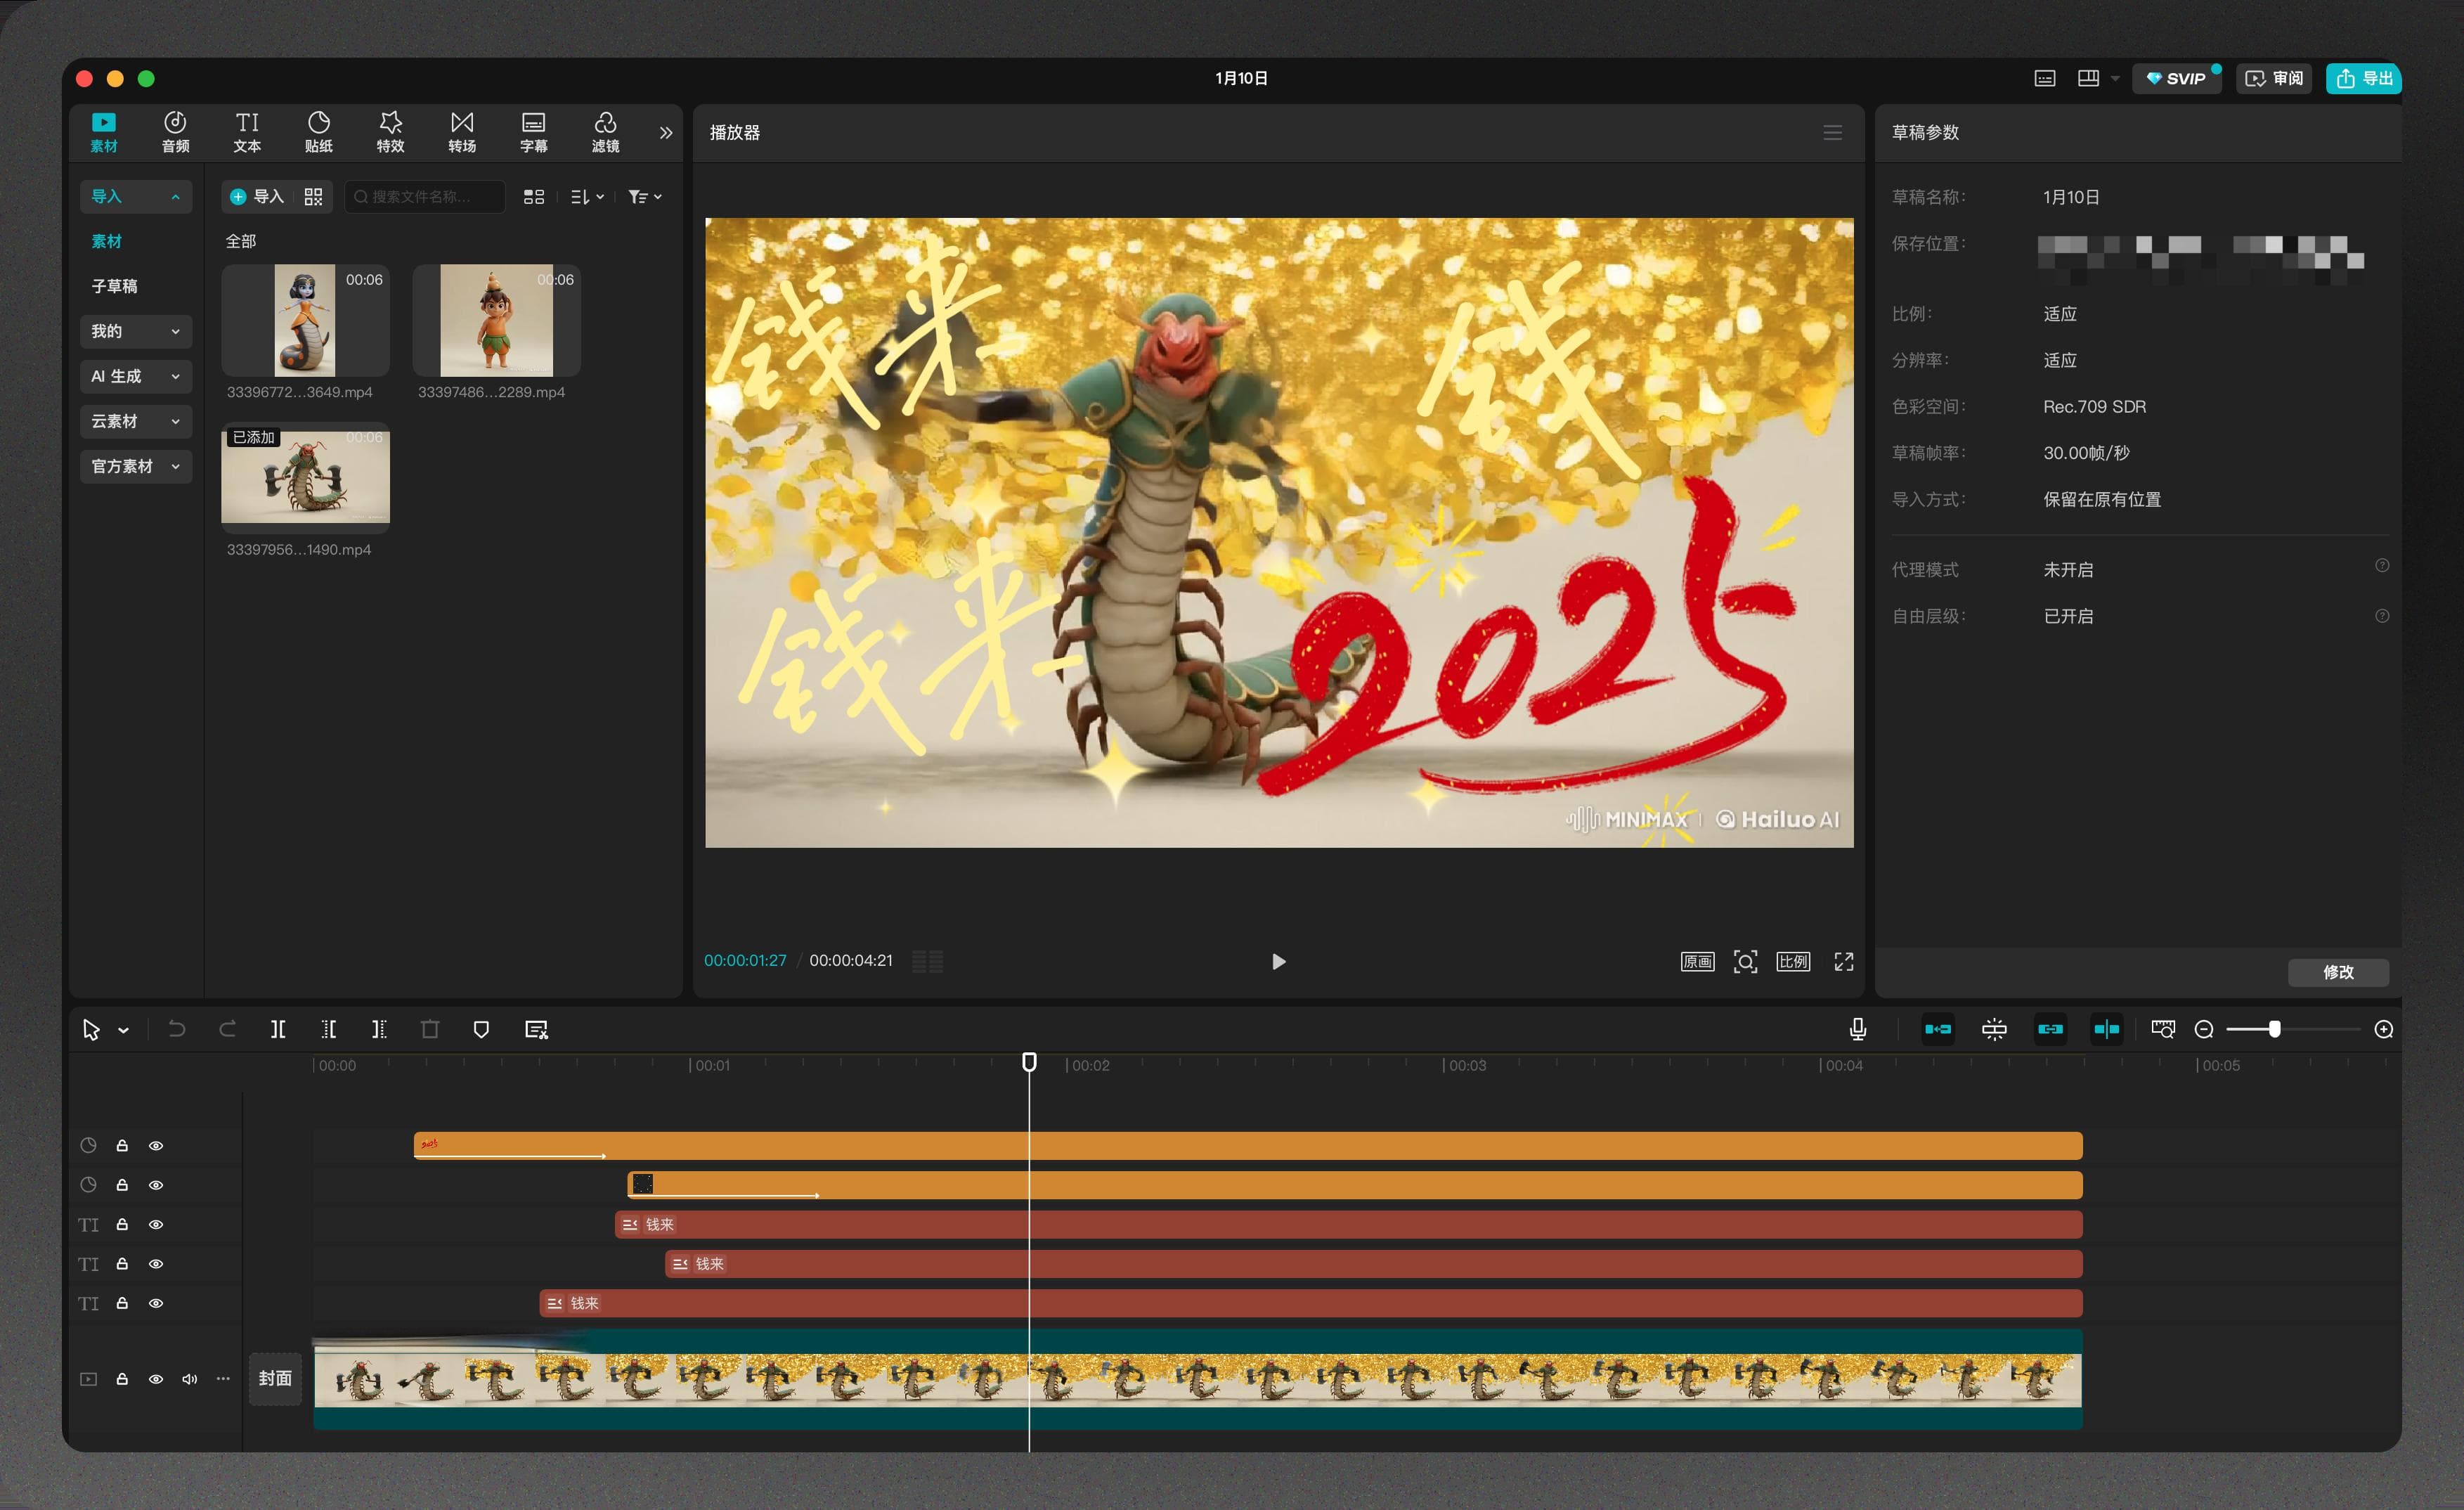Viewport: 2464px width, 1510px height.
Task: Click help icon beside 自由层级
Action: pos(2382,616)
